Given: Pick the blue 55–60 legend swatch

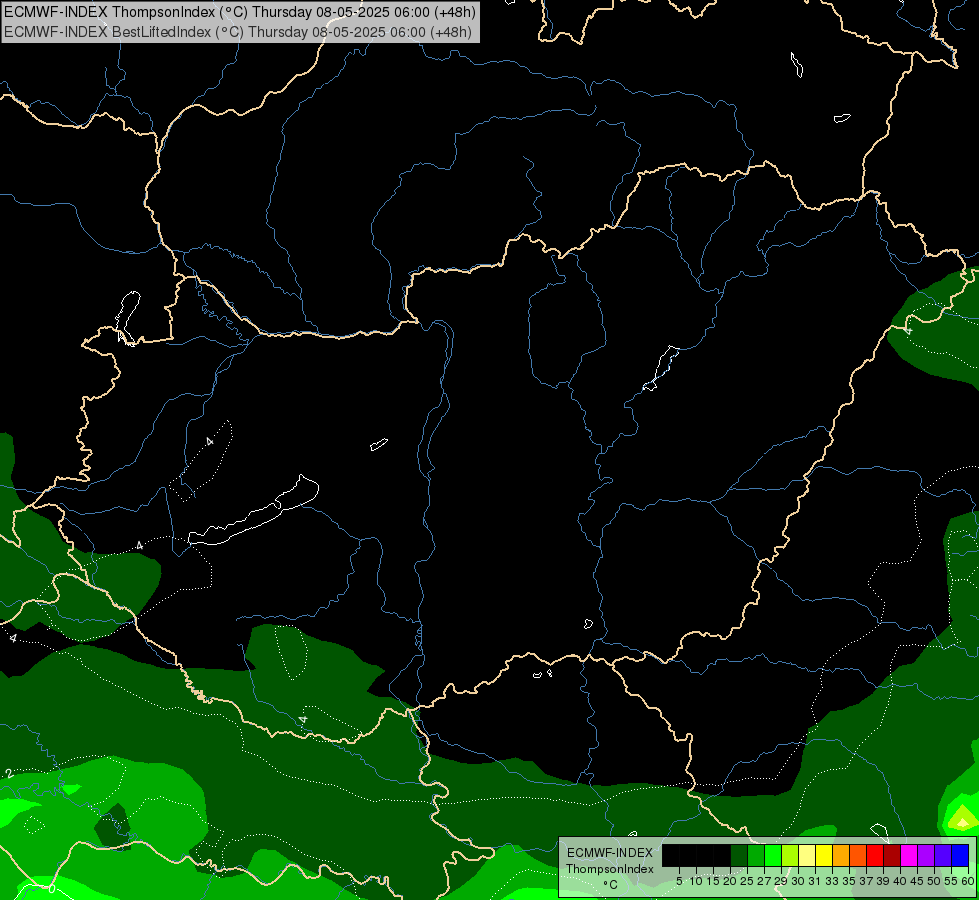Looking at the screenshot, I should point(960,855).
